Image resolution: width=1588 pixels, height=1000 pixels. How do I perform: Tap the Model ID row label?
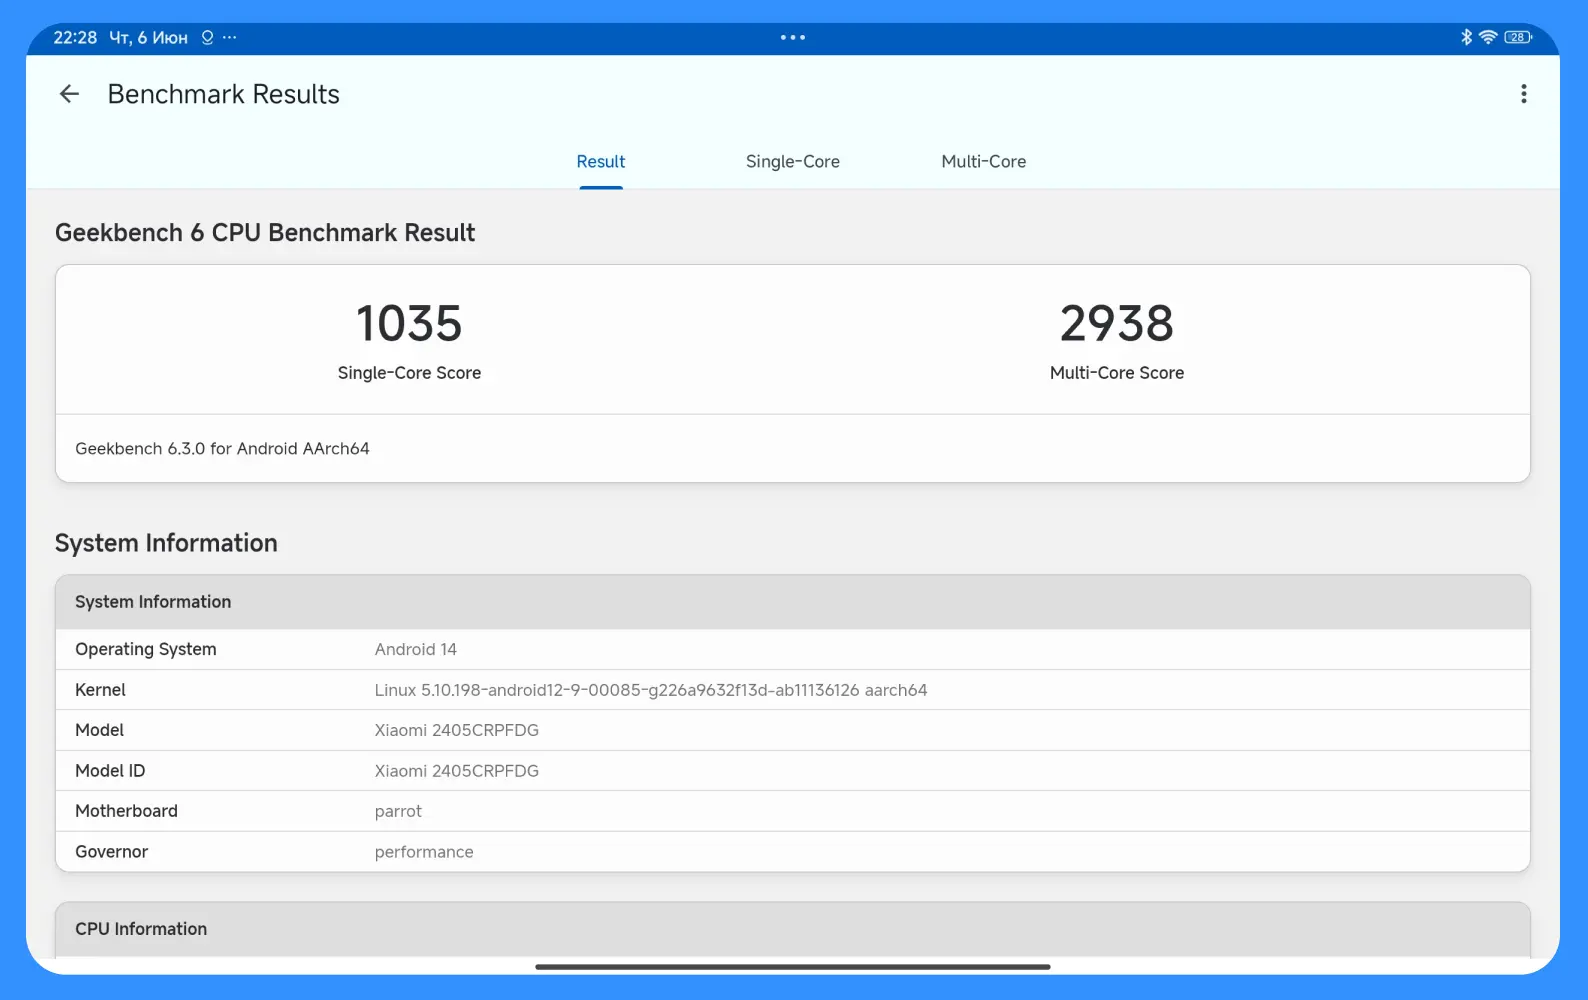[110, 771]
